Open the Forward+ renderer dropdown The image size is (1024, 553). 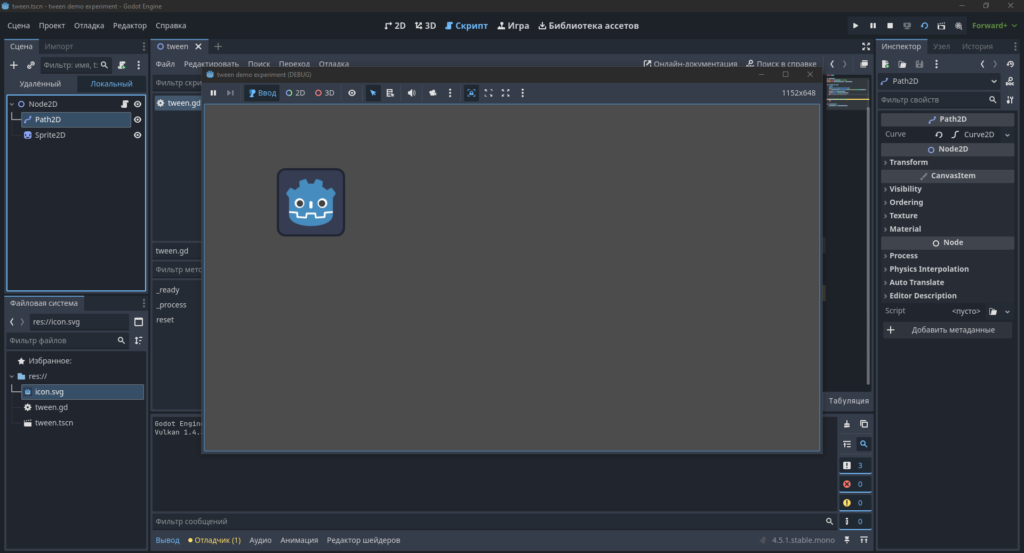pos(994,26)
